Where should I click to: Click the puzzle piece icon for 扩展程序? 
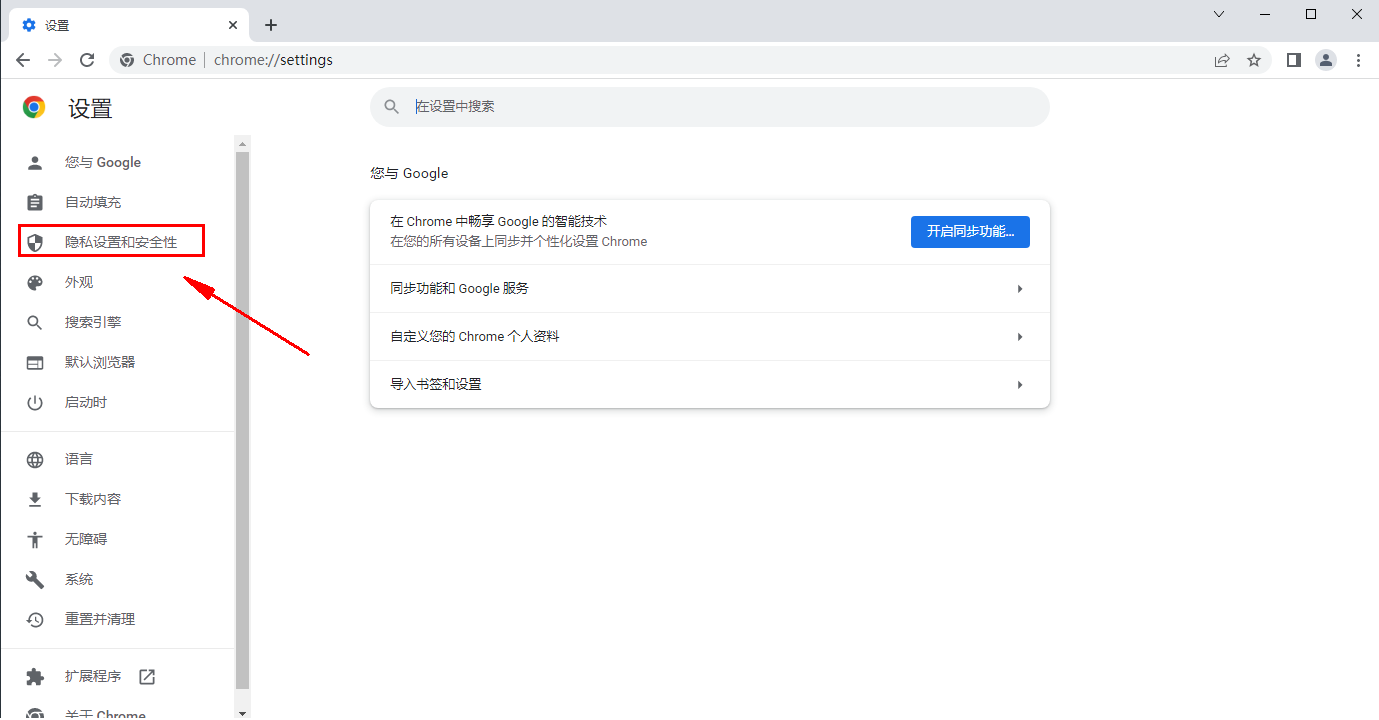click(35, 676)
